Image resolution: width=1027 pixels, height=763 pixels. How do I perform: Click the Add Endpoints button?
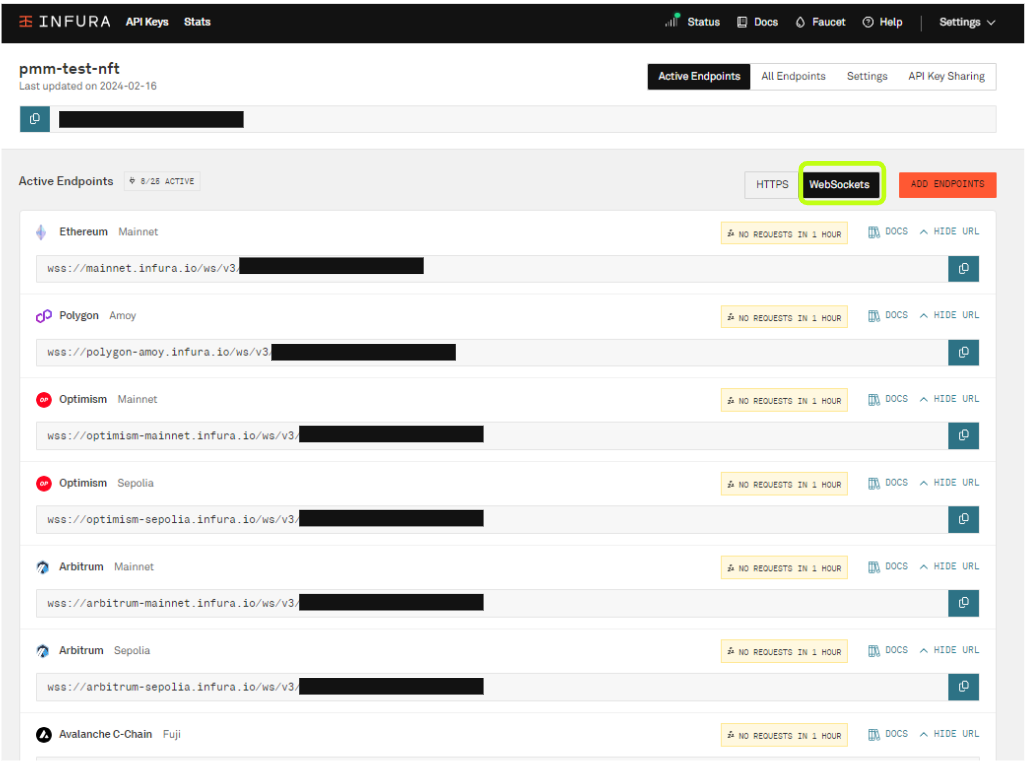[946, 185]
